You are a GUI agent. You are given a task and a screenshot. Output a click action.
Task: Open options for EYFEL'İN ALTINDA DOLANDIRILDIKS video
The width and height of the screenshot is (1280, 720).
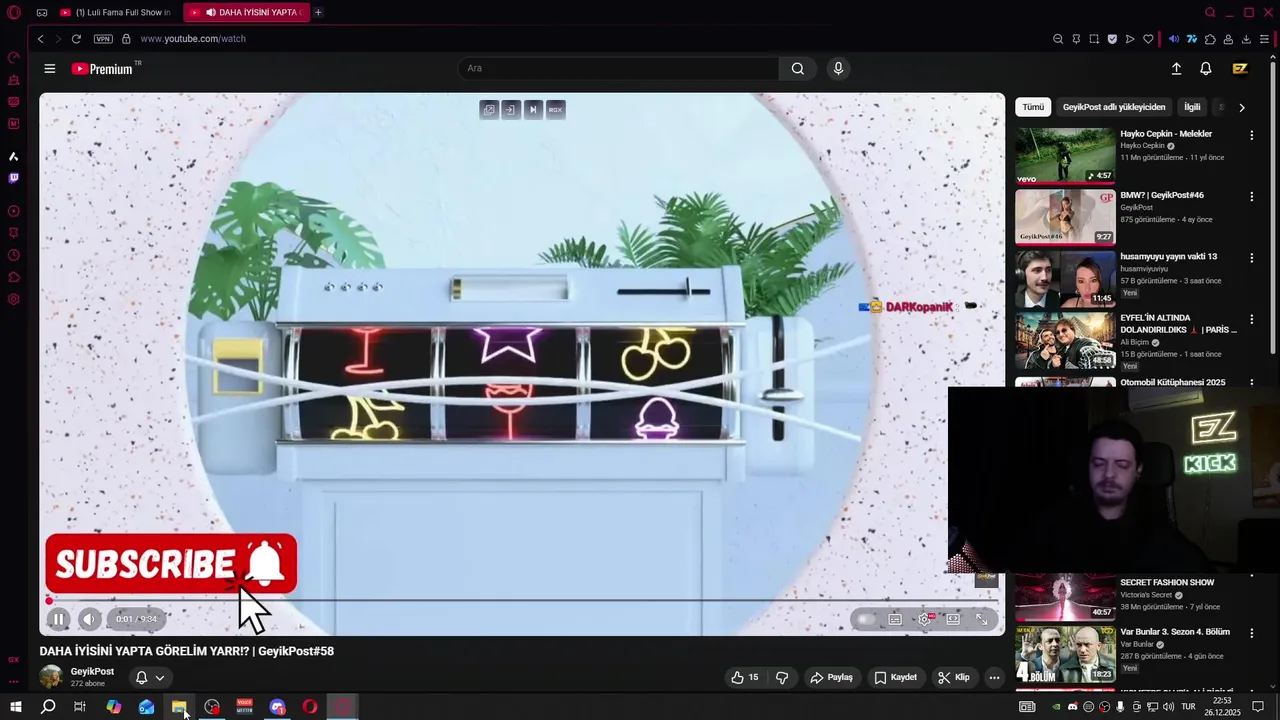tap(1251, 319)
